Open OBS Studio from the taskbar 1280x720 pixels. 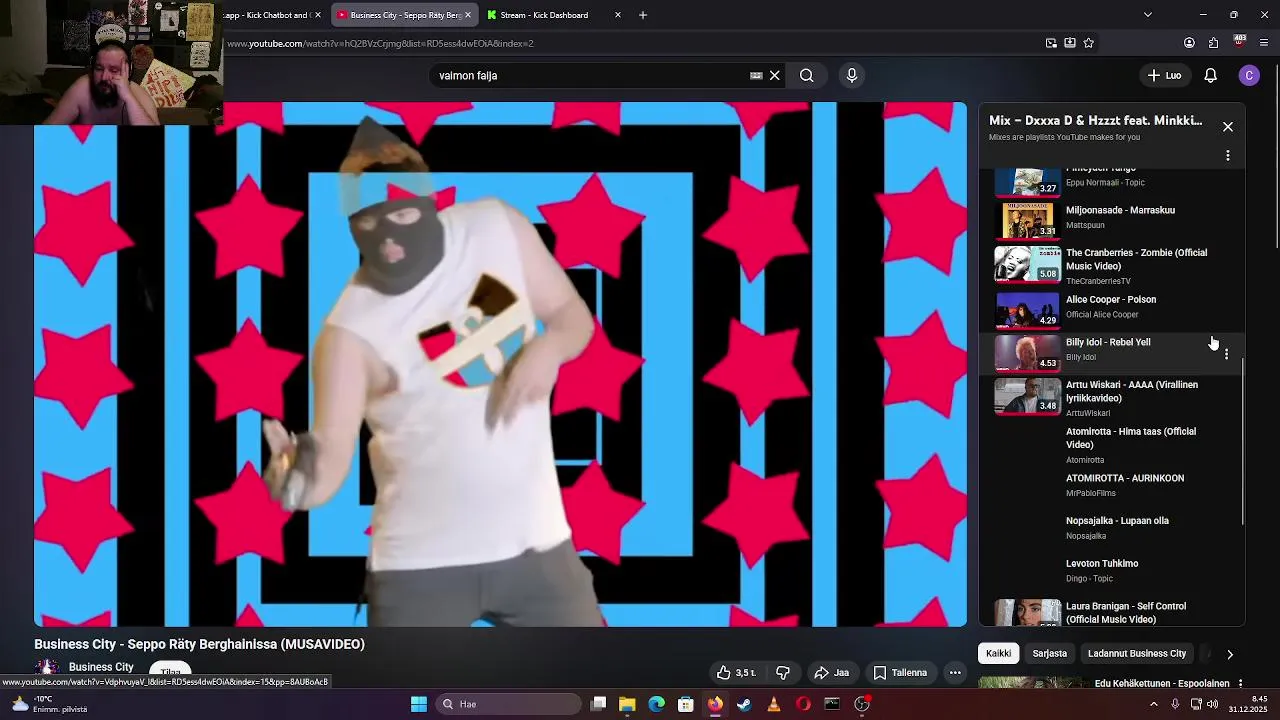click(862, 704)
